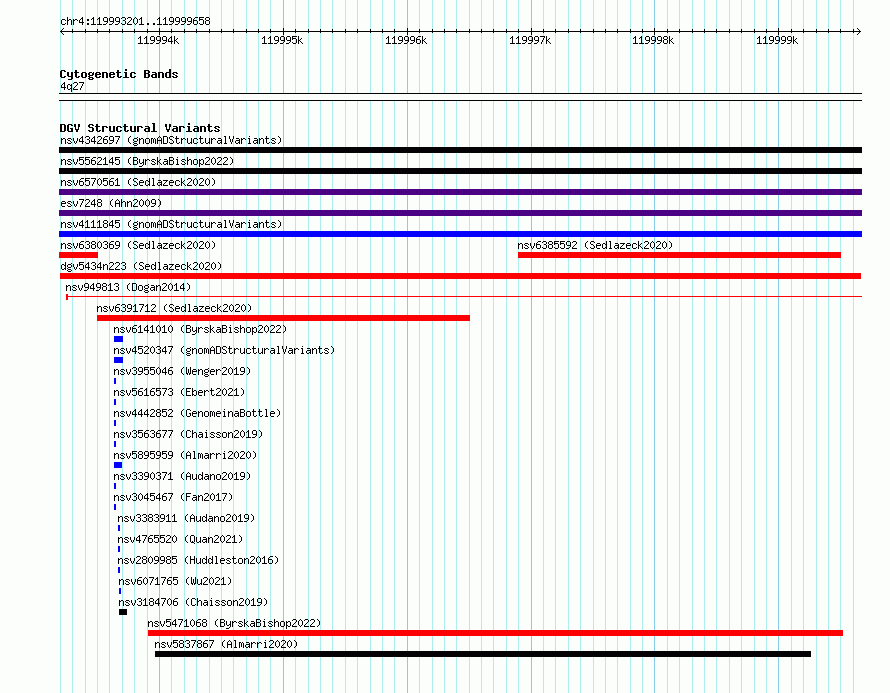Open the nsv6141010 (ByrskaBishop2022) label
Viewport: 890px width, 693px height.
click(200, 329)
